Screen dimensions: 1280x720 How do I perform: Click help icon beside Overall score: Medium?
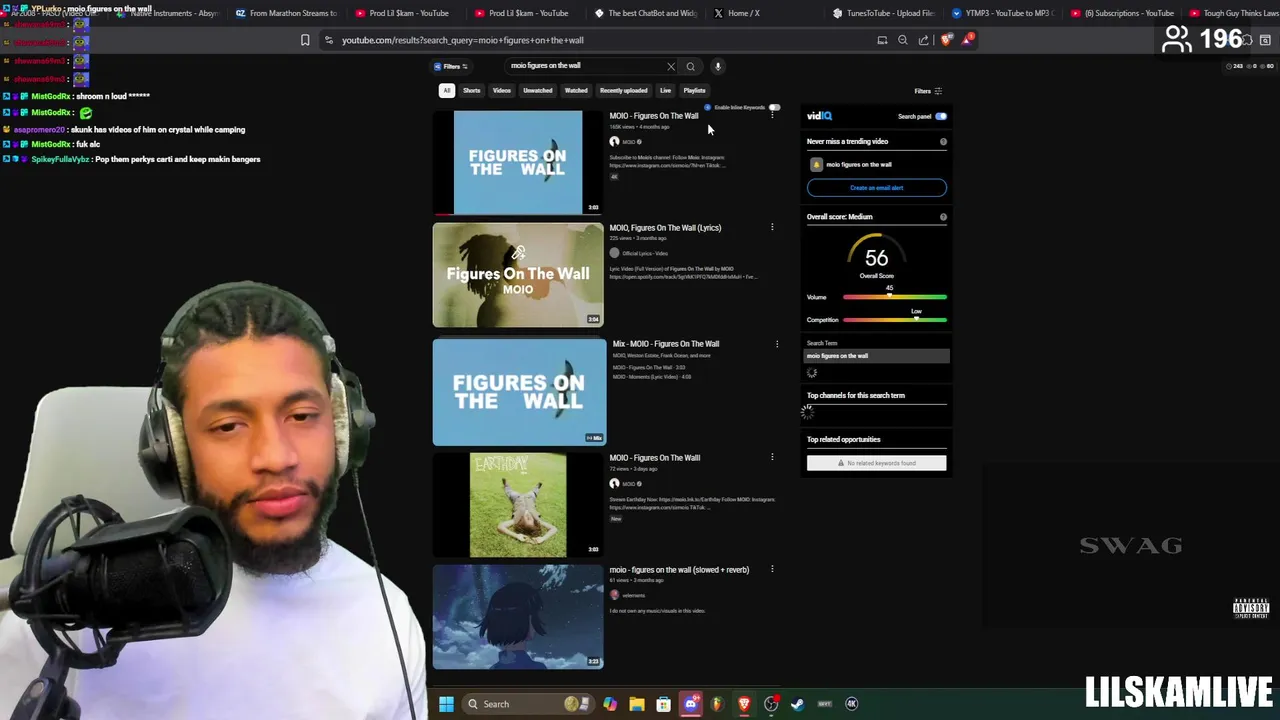pyautogui.click(x=943, y=217)
